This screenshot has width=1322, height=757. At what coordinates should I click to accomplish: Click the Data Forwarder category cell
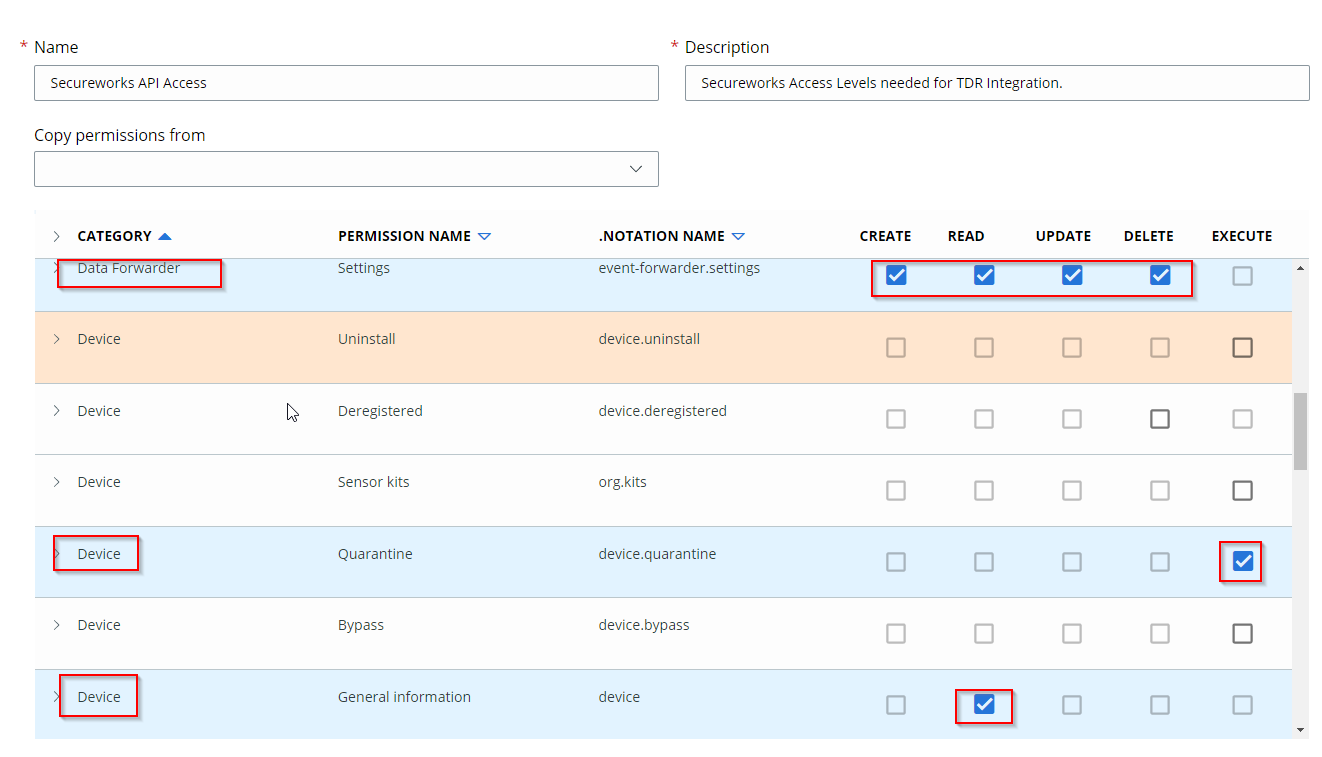(x=129, y=268)
